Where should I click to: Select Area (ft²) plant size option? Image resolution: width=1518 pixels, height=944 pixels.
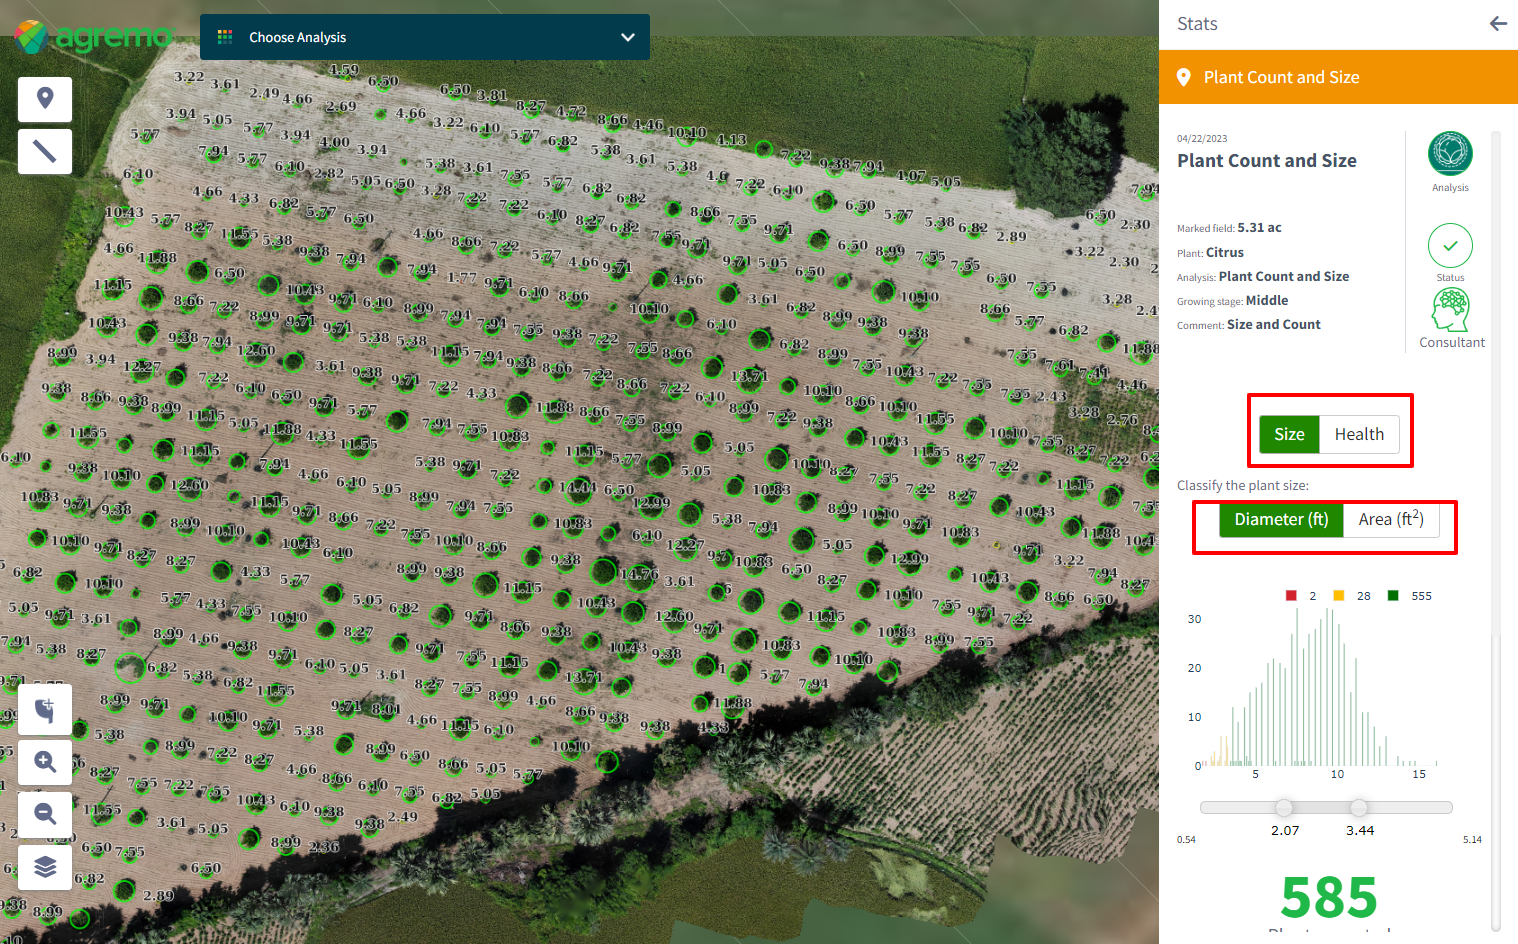[x=1390, y=520]
